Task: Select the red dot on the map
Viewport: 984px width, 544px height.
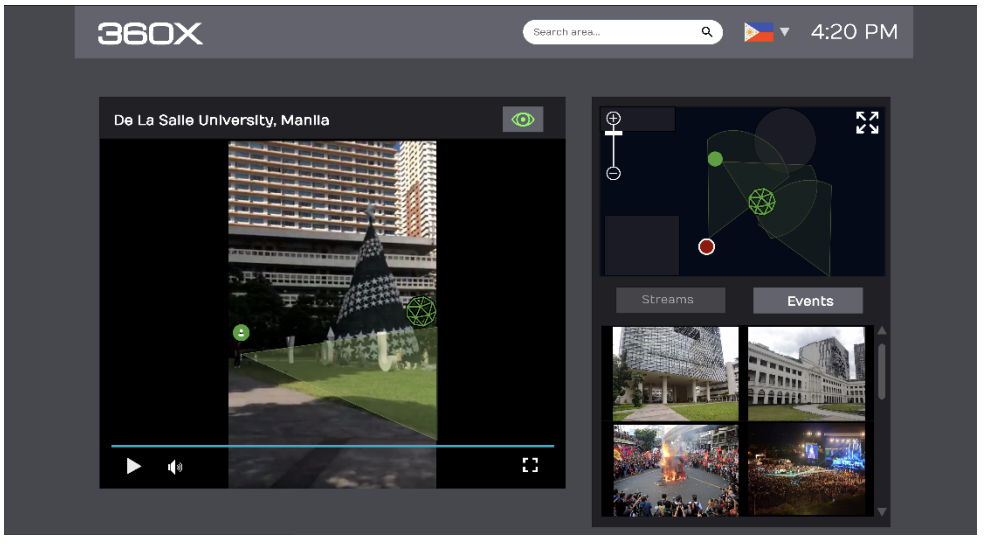Action: pyautogui.click(x=707, y=247)
